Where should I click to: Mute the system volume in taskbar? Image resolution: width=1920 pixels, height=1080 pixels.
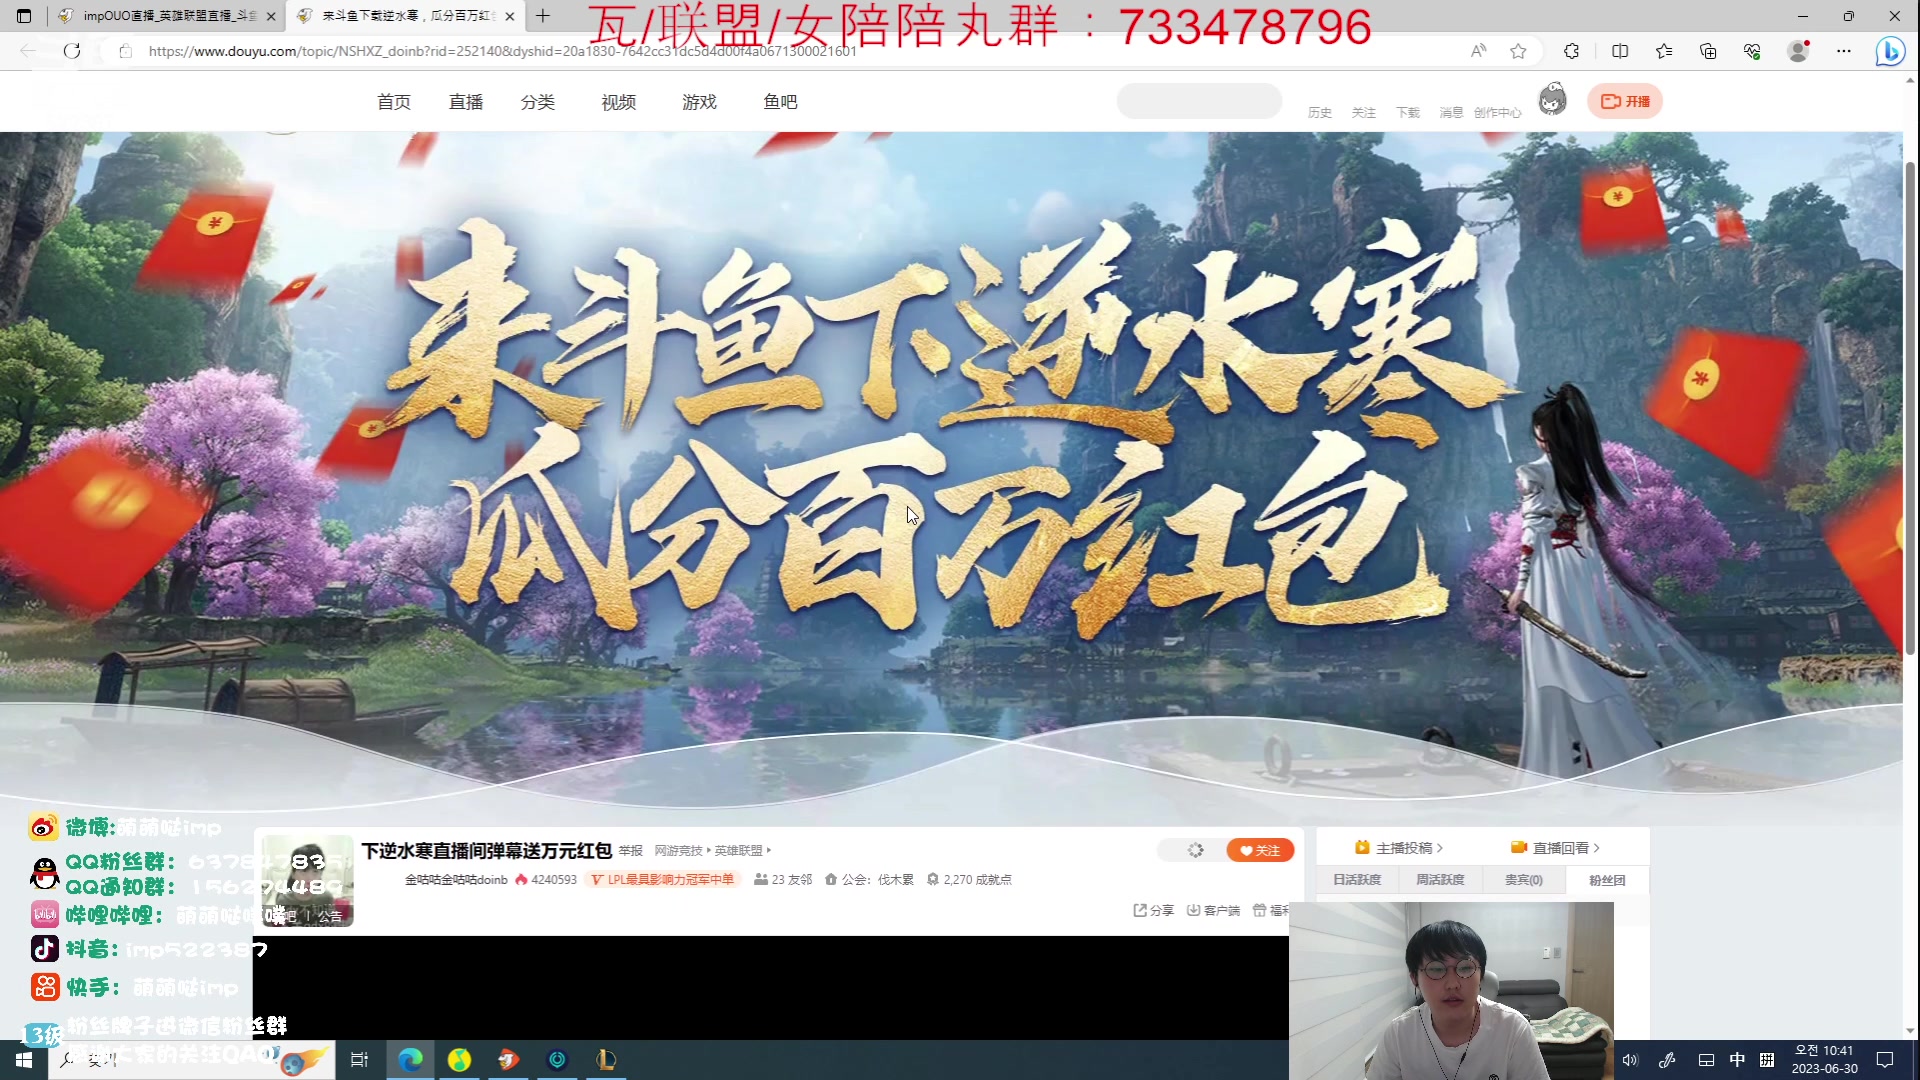click(x=1629, y=1060)
